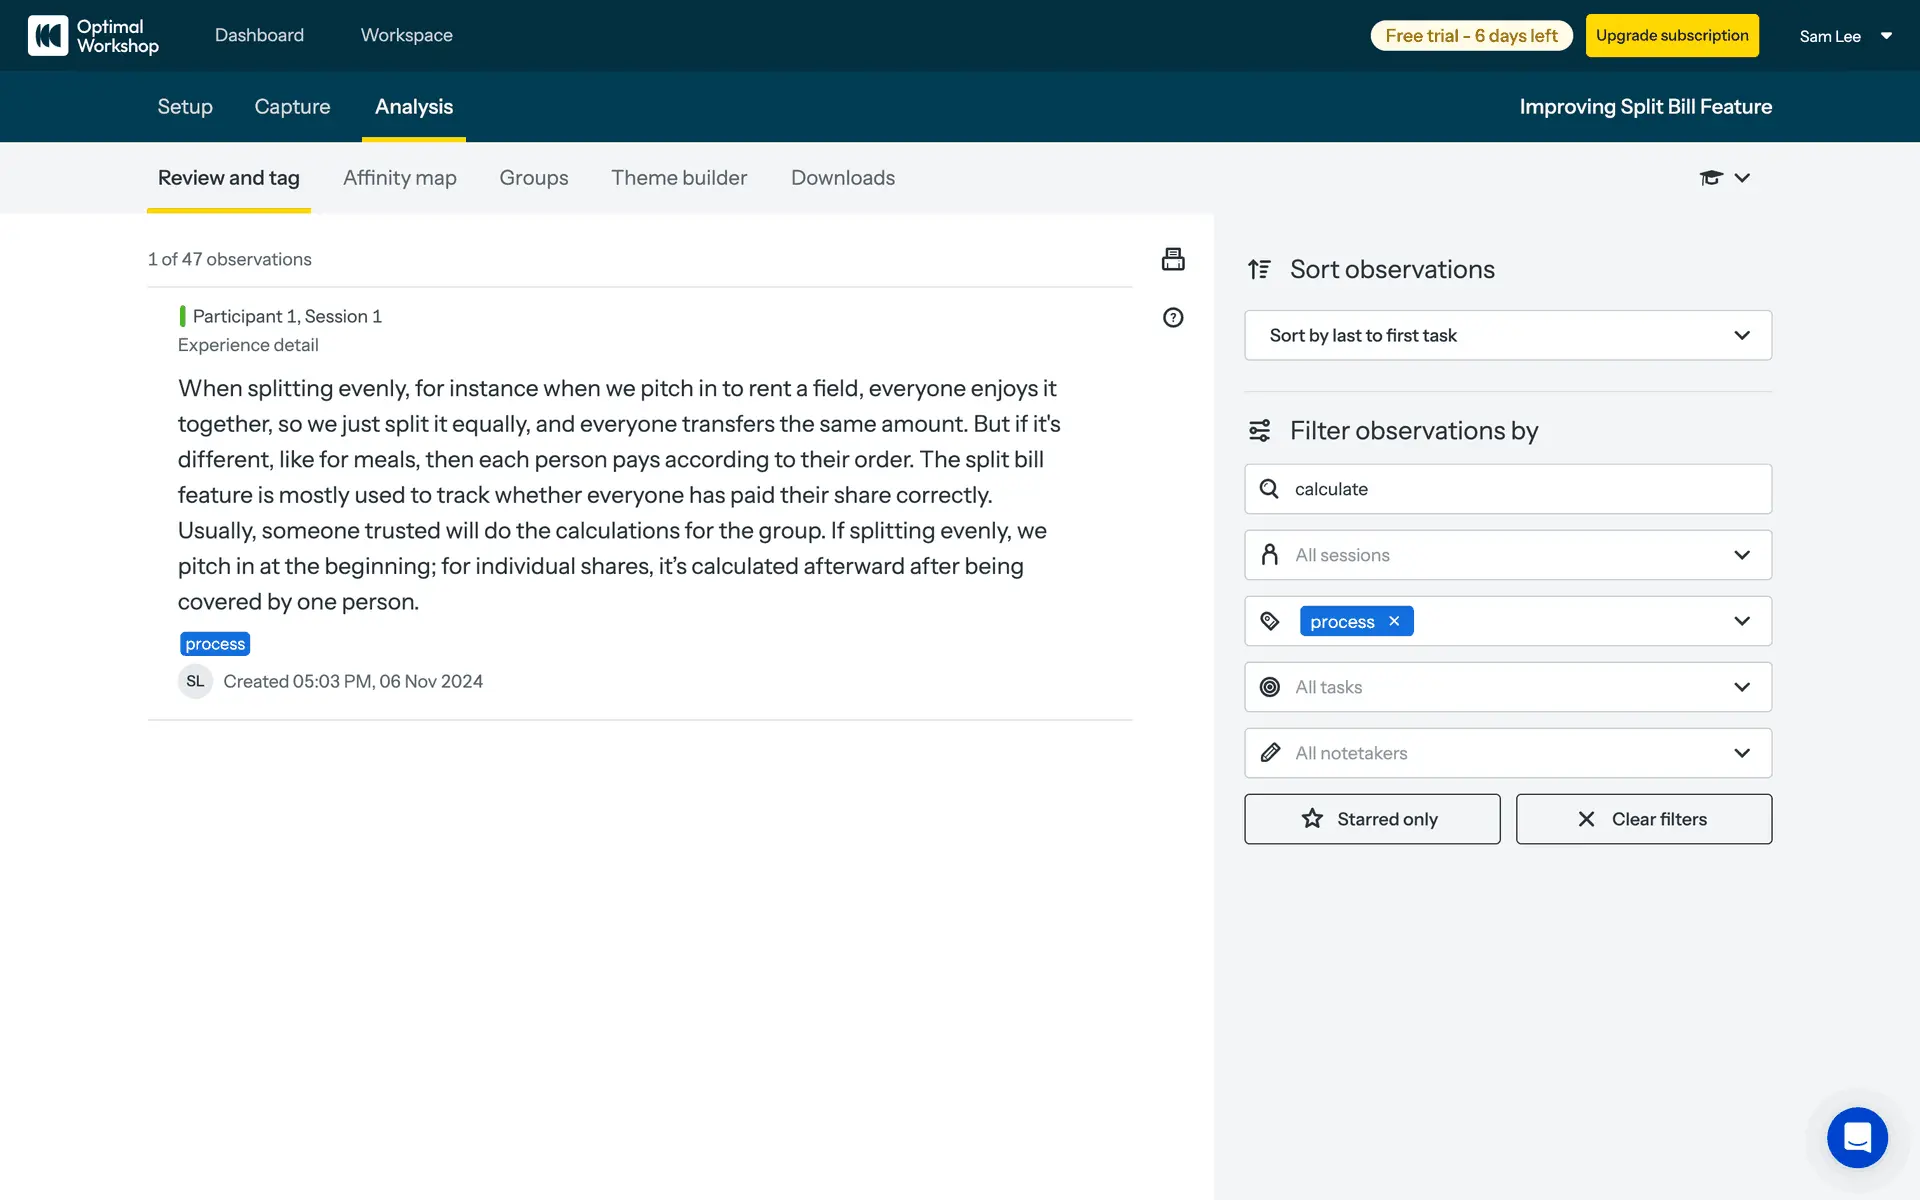Viewport: 1920px width, 1200px height.
Task: Click the SL notetaker avatar
Action: pyautogui.click(x=195, y=681)
